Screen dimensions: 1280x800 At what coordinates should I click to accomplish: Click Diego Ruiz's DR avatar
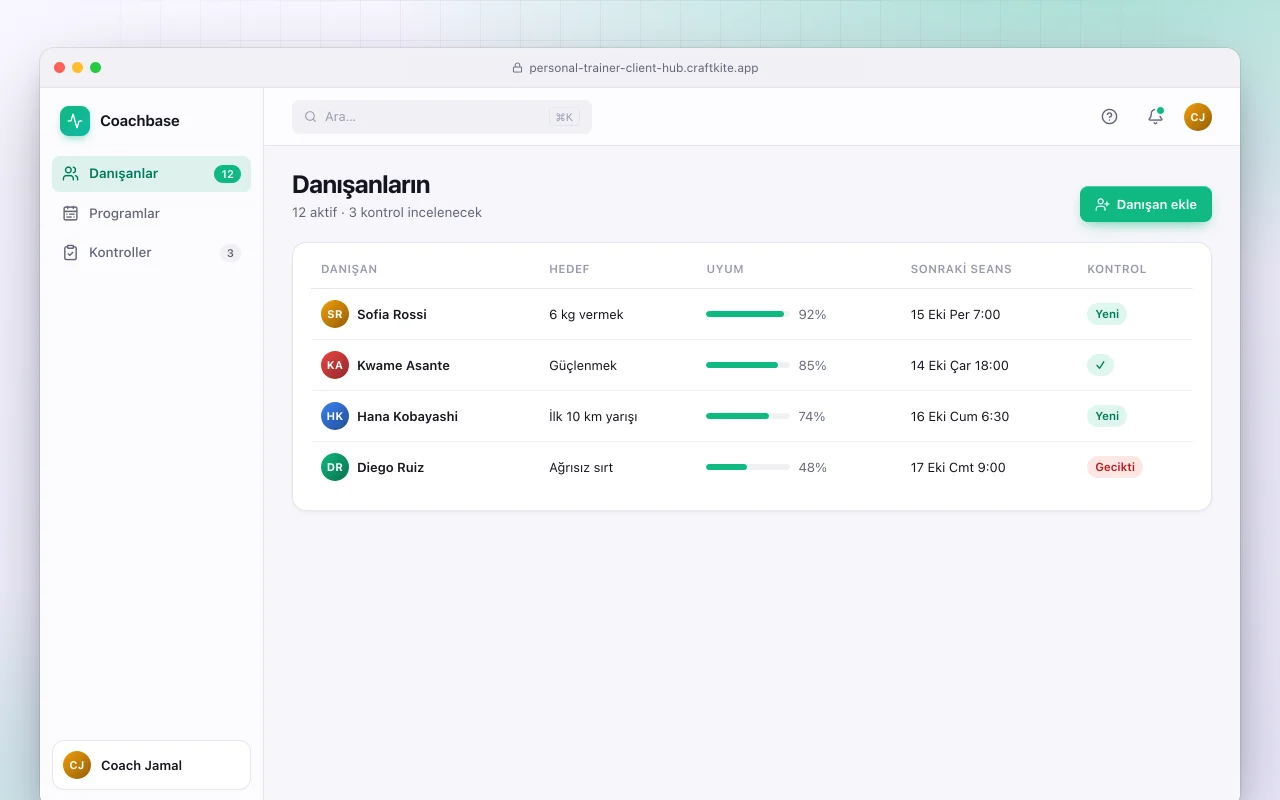(335, 467)
